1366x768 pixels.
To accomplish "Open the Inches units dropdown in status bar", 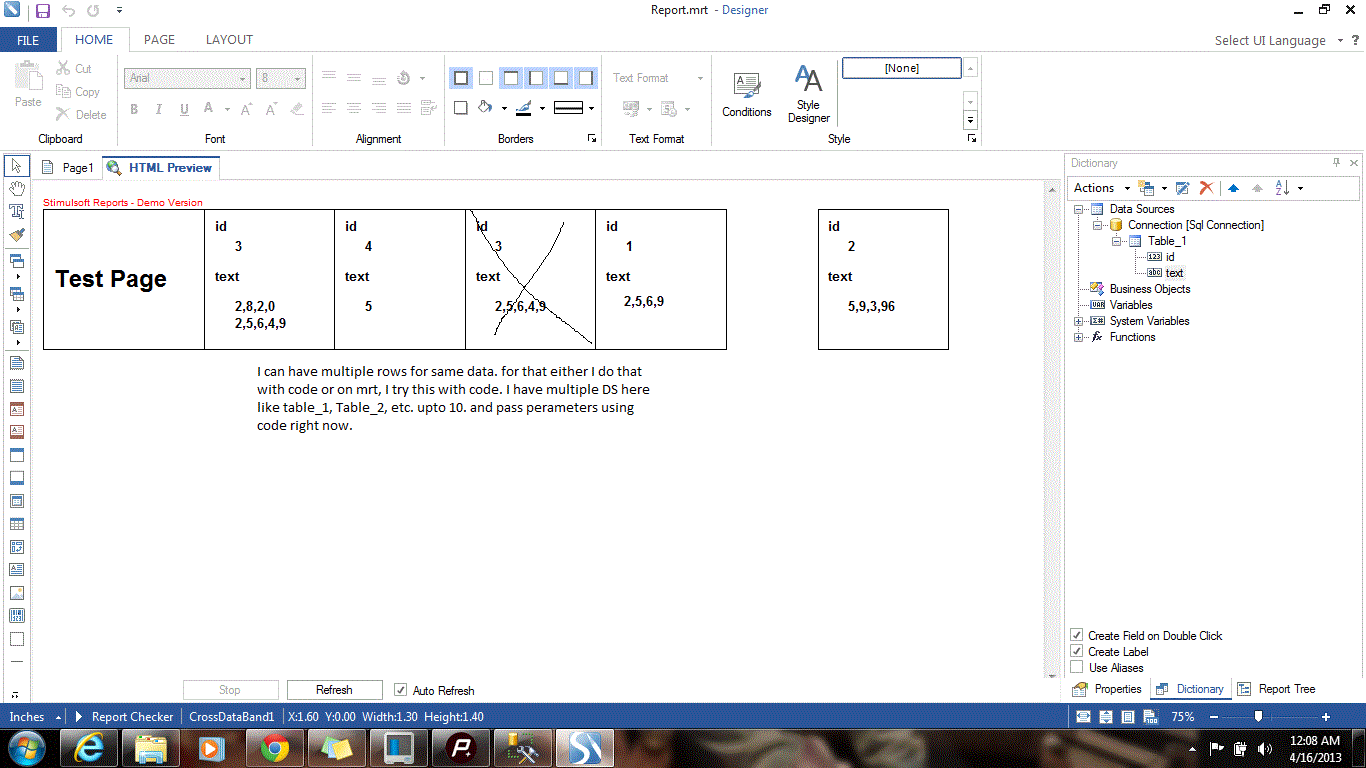I will [x=35, y=716].
